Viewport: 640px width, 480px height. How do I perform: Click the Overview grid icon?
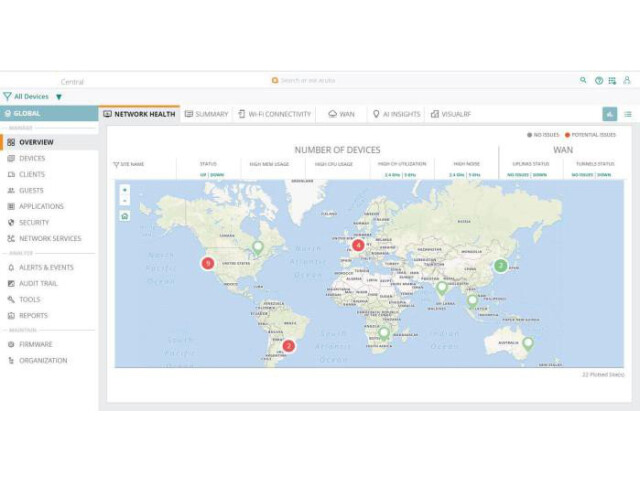tap(11, 142)
